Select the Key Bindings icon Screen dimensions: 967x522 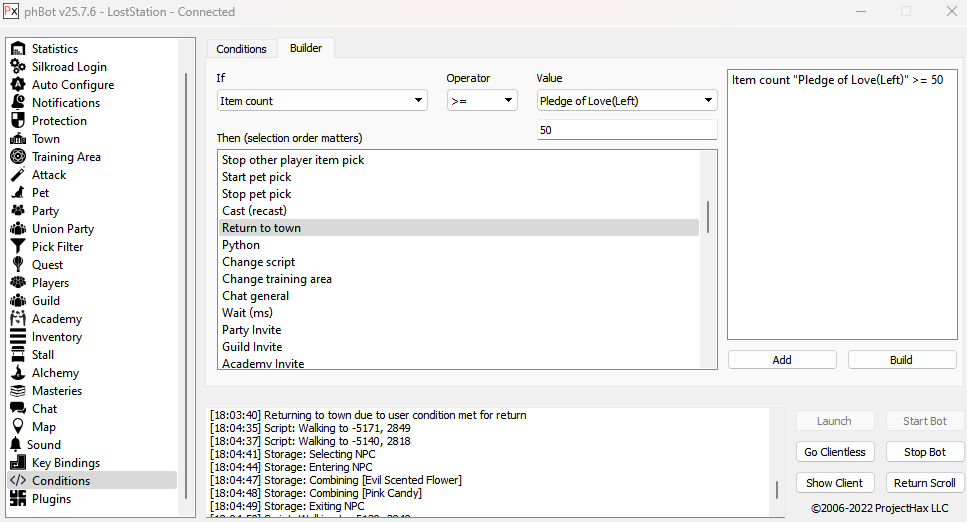(17, 462)
